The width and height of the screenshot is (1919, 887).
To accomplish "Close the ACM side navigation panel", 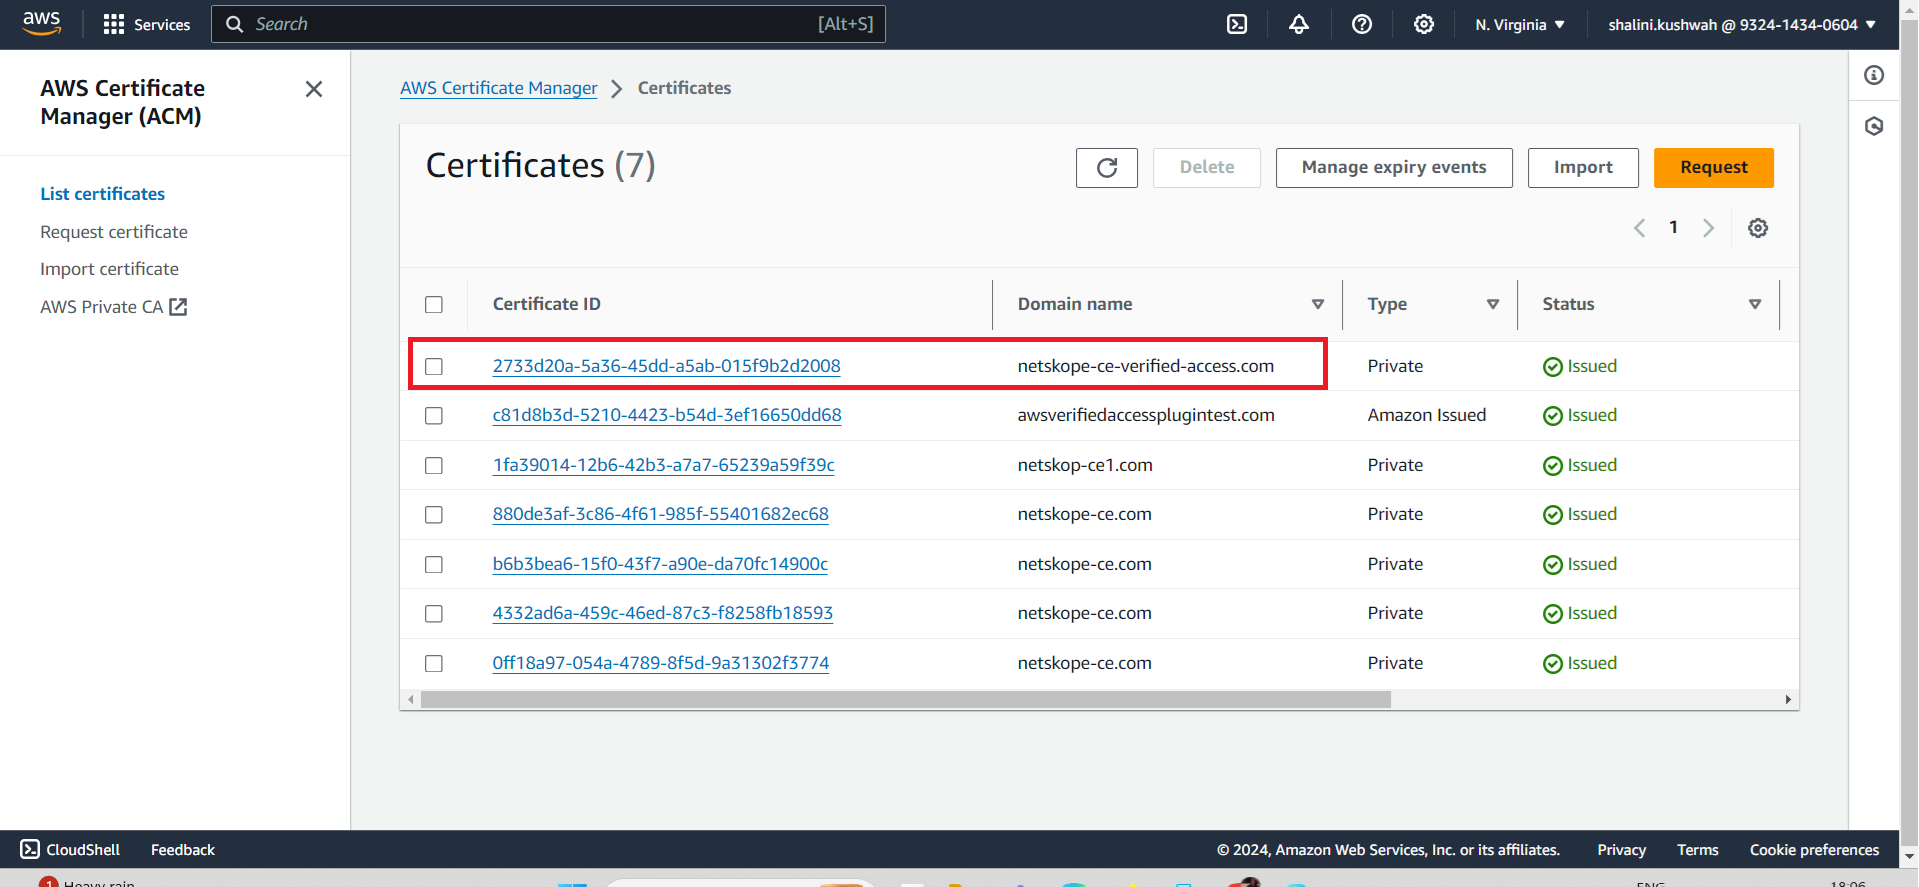I will click(314, 89).
